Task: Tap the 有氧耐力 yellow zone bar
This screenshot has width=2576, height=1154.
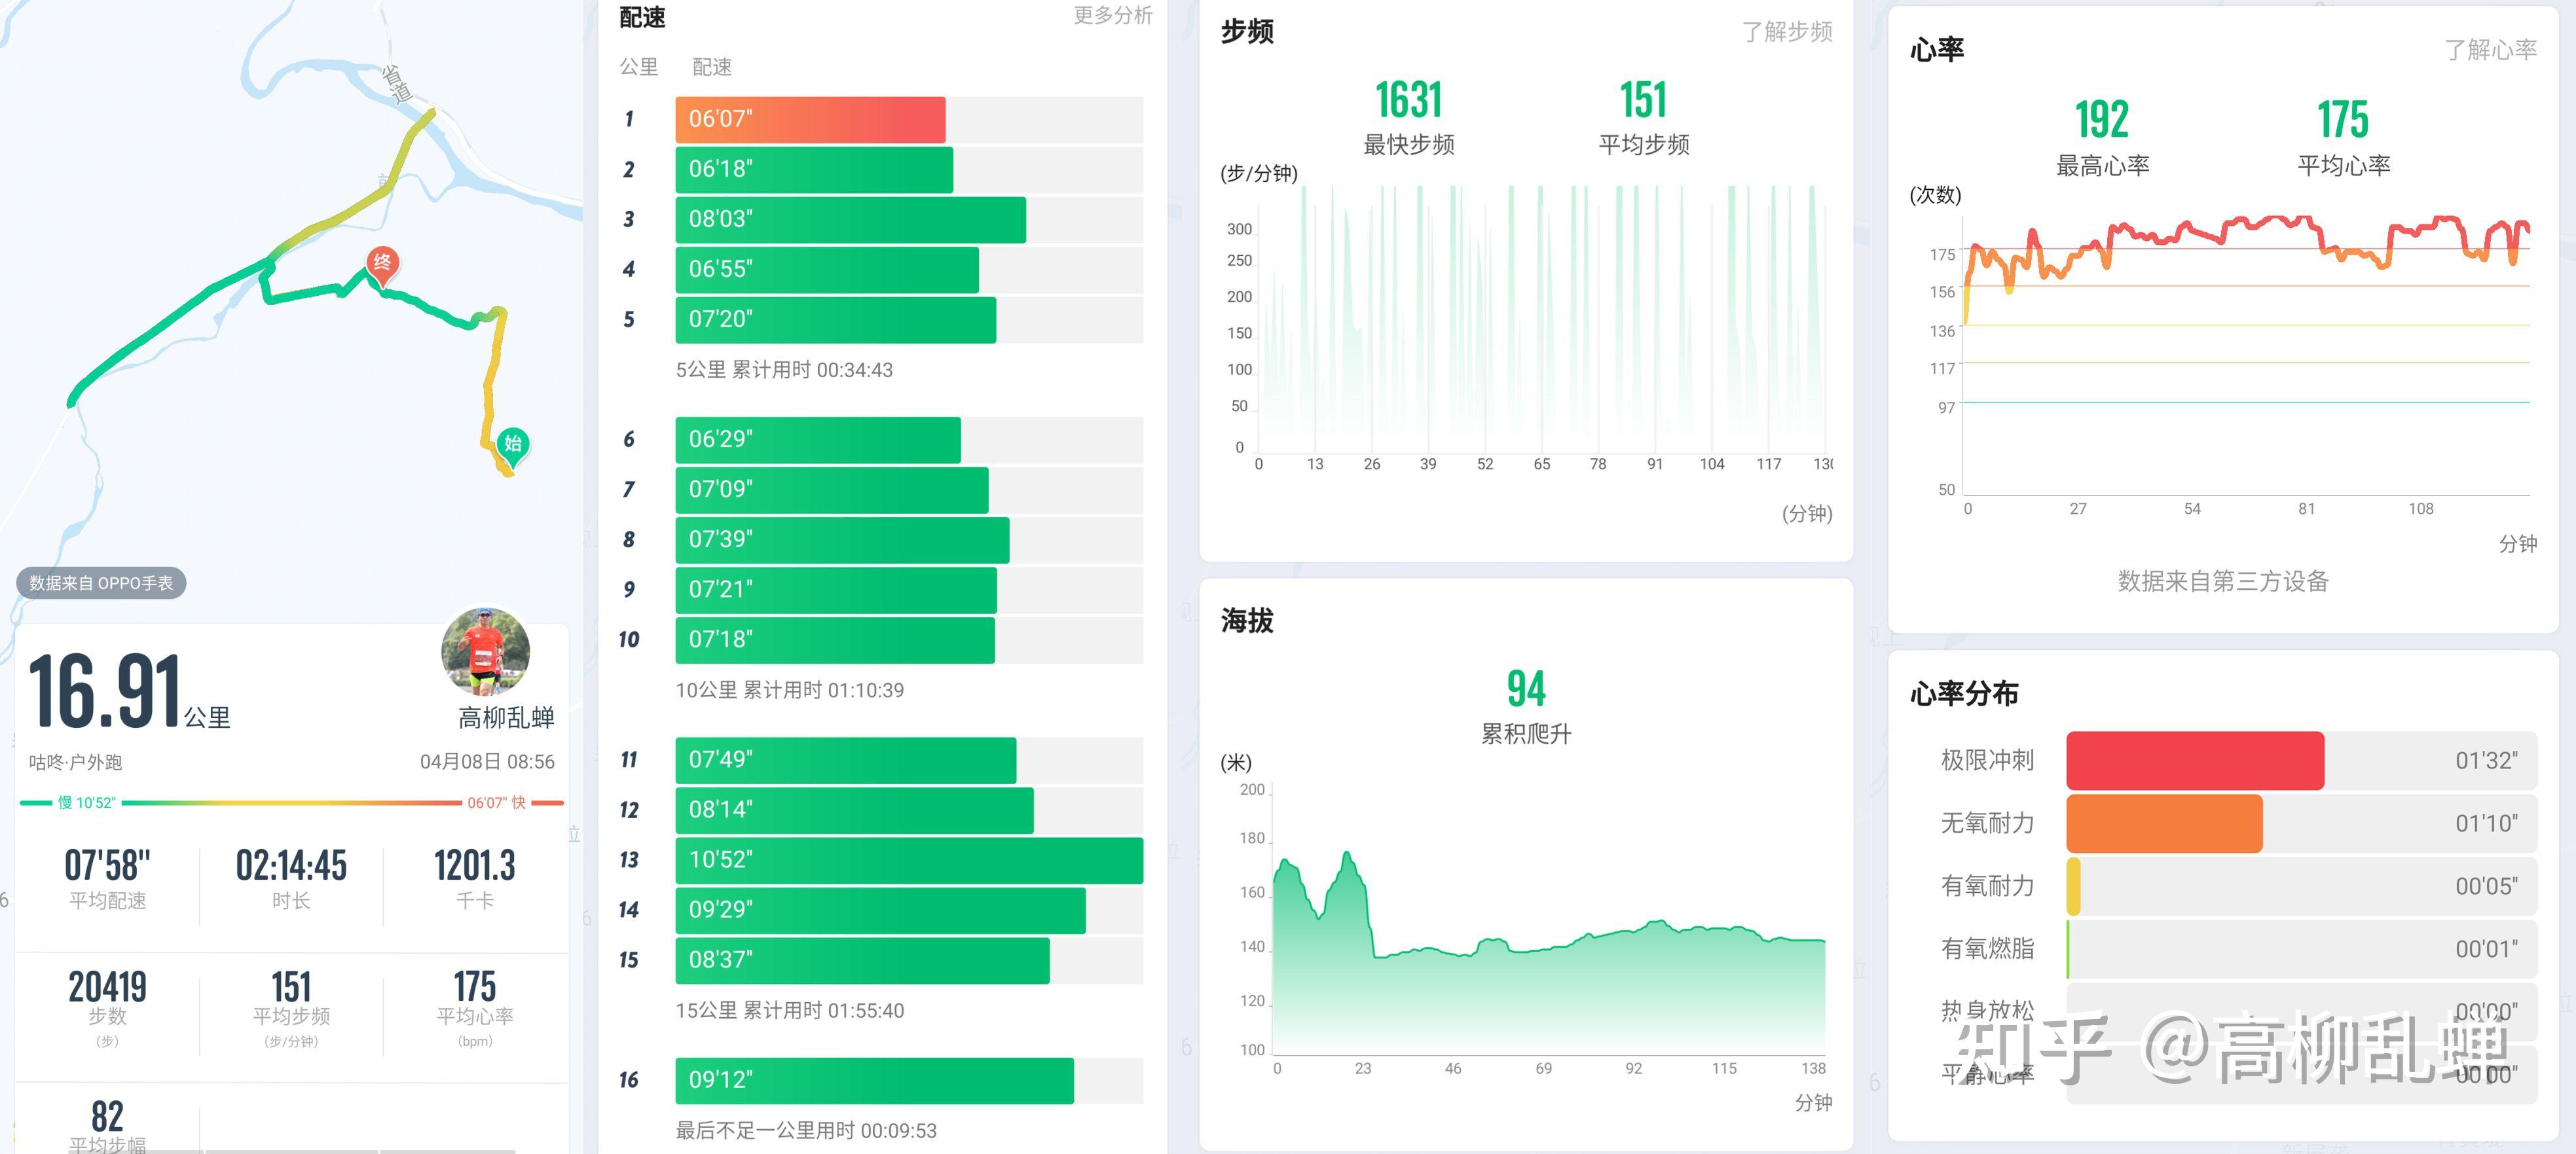Action: point(2074,886)
